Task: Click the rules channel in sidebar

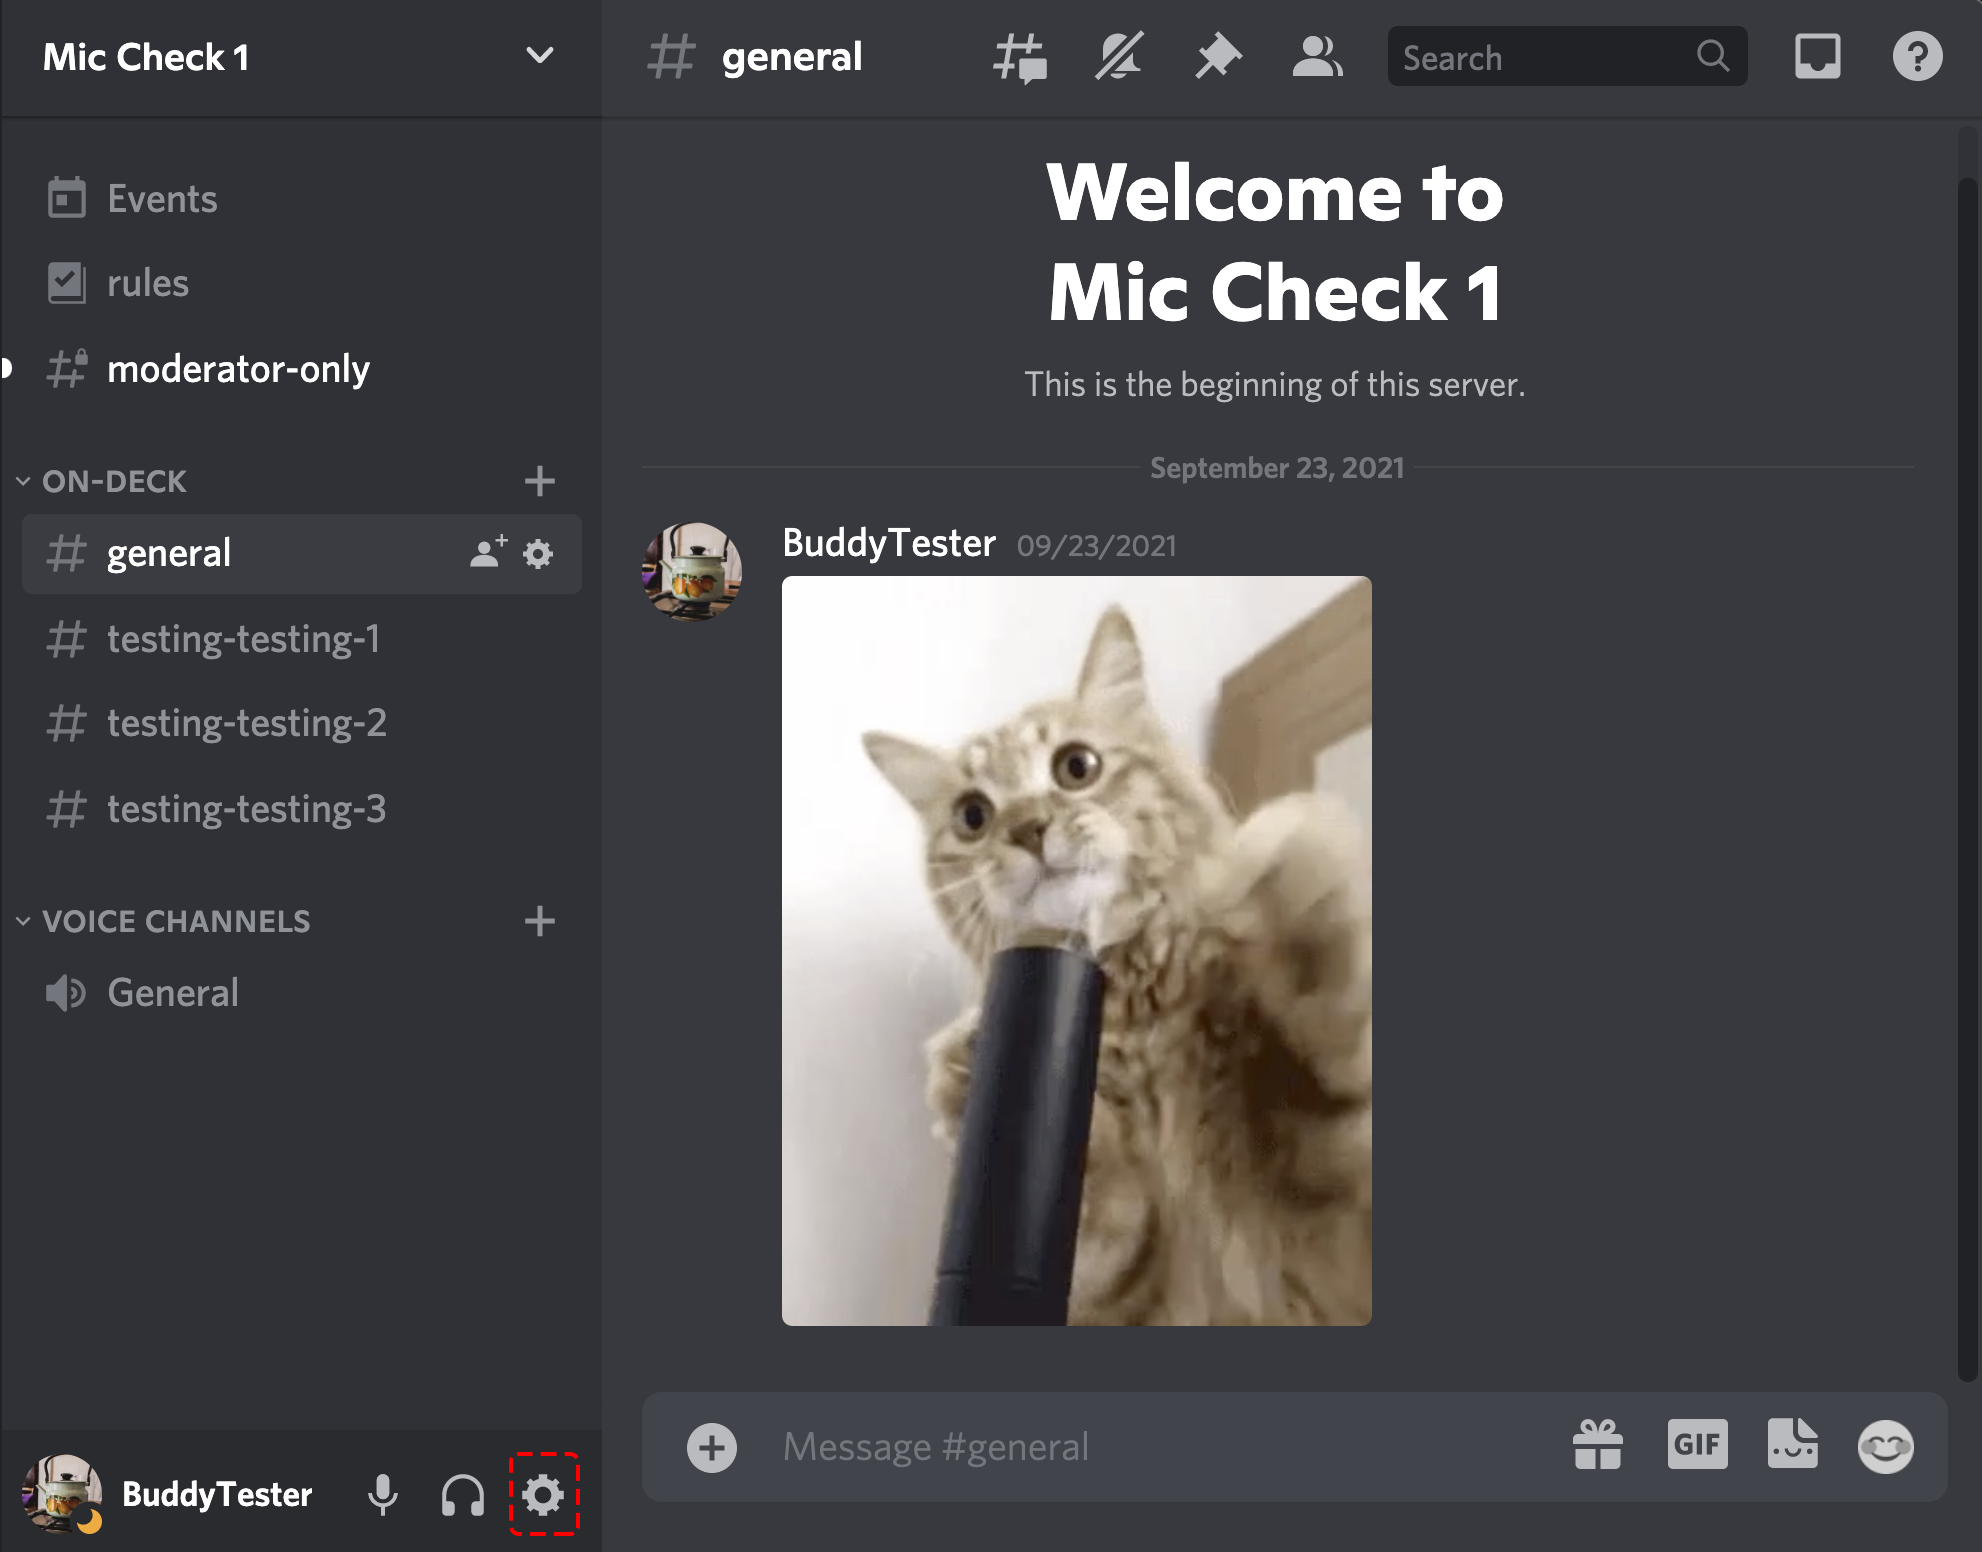Action: (146, 280)
